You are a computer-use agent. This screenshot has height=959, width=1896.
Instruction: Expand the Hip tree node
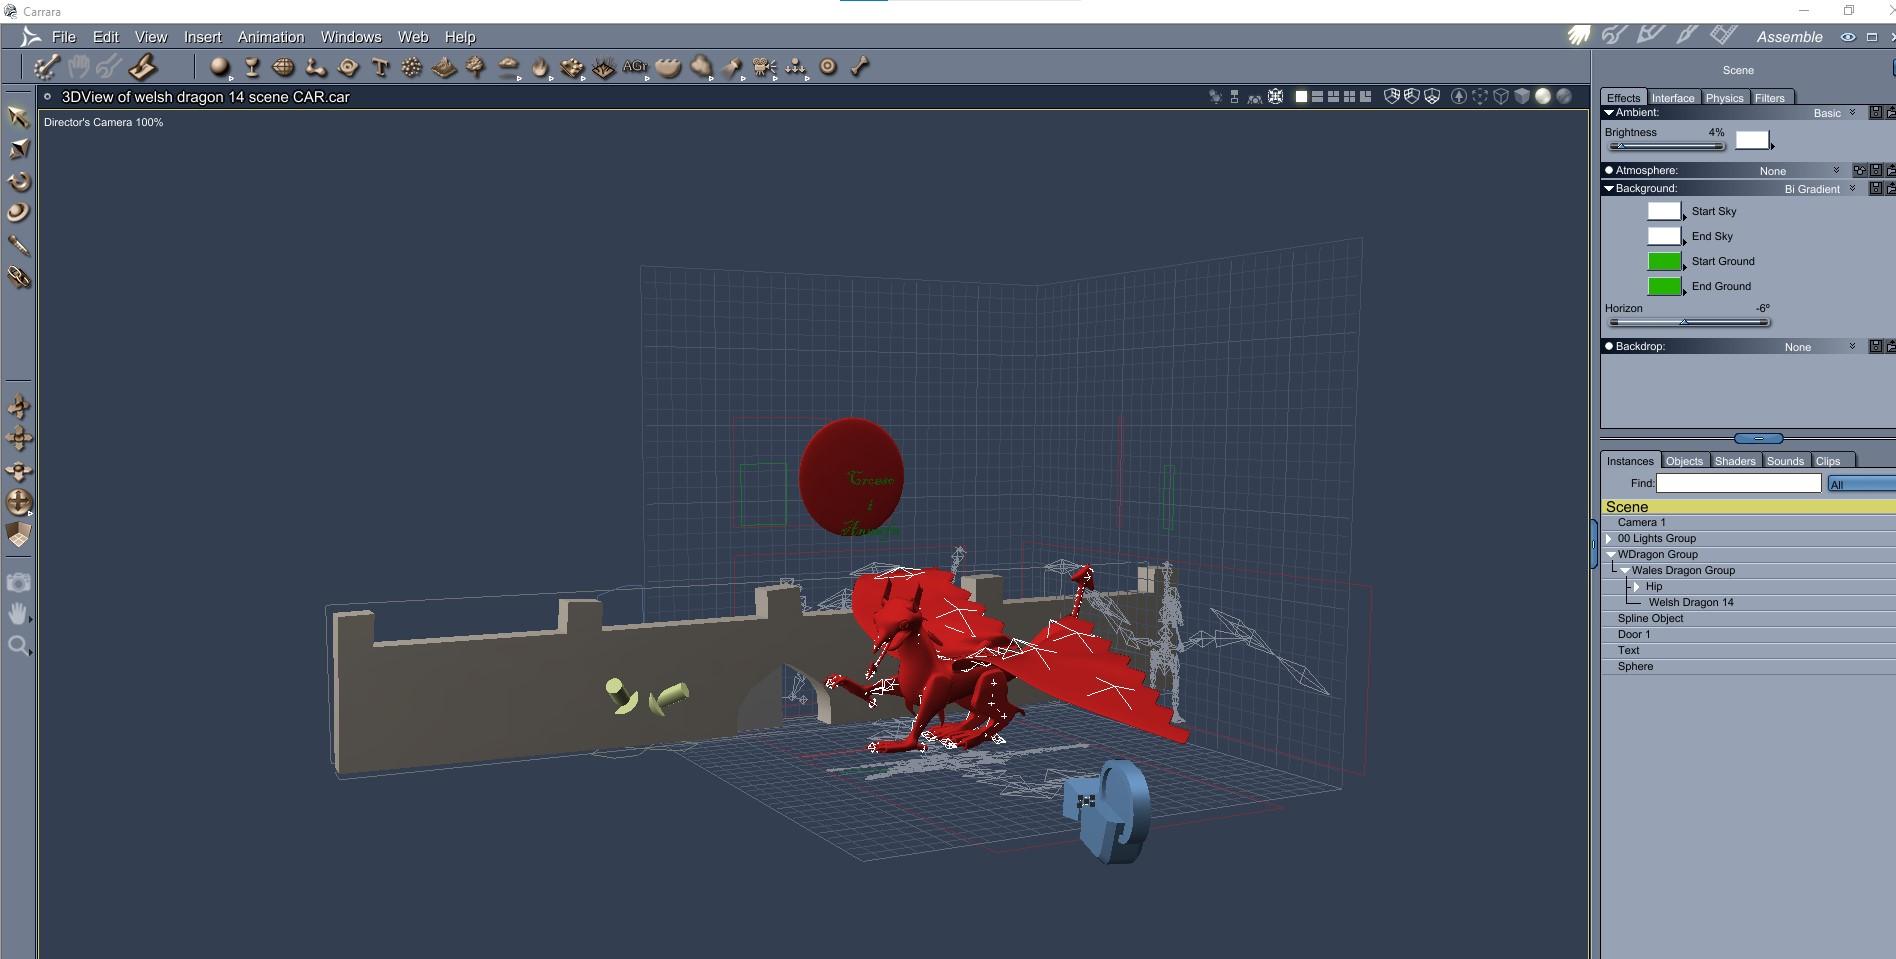coord(1637,586)
